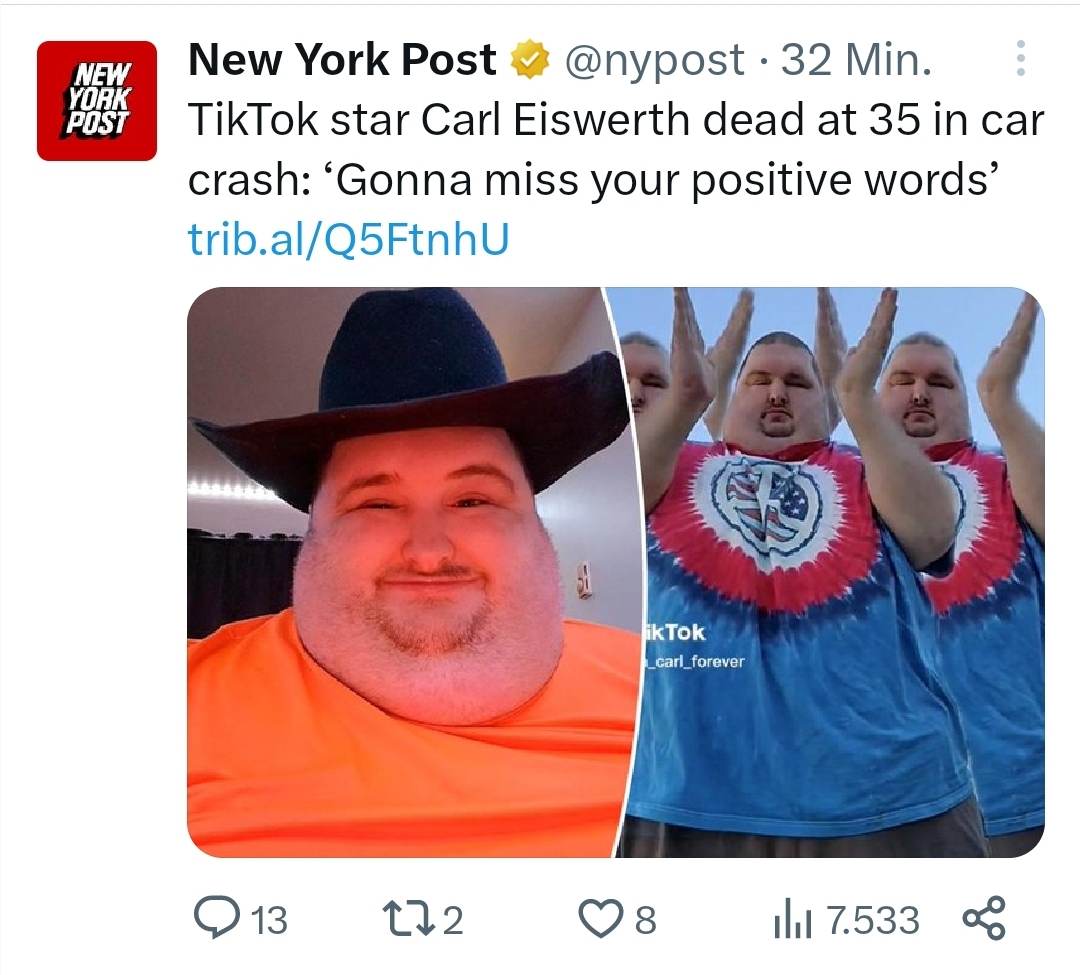Open the trib.al/Q5FtnhU link
1080x975 pixels.
349,239
